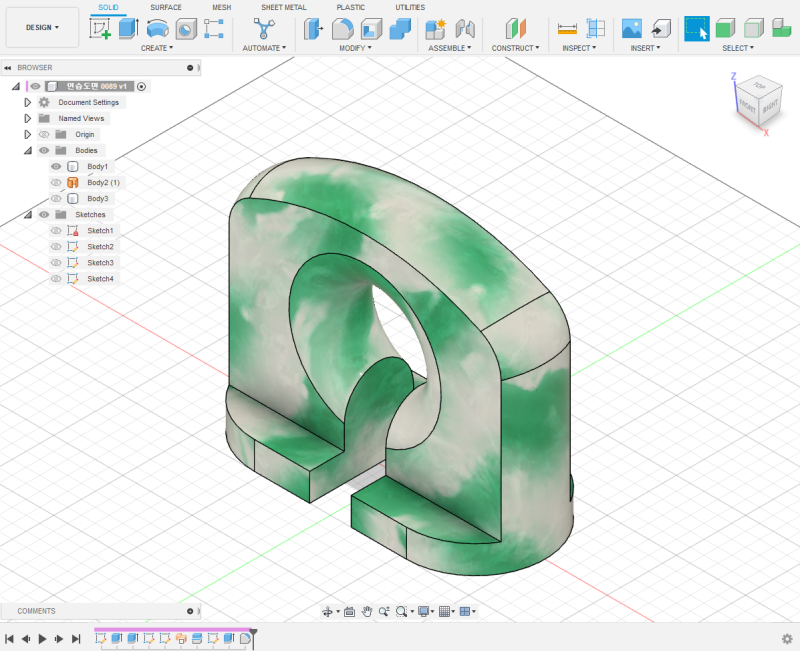Open the Measure tool in Inspect
800x651 pixels.
(565, 28)
